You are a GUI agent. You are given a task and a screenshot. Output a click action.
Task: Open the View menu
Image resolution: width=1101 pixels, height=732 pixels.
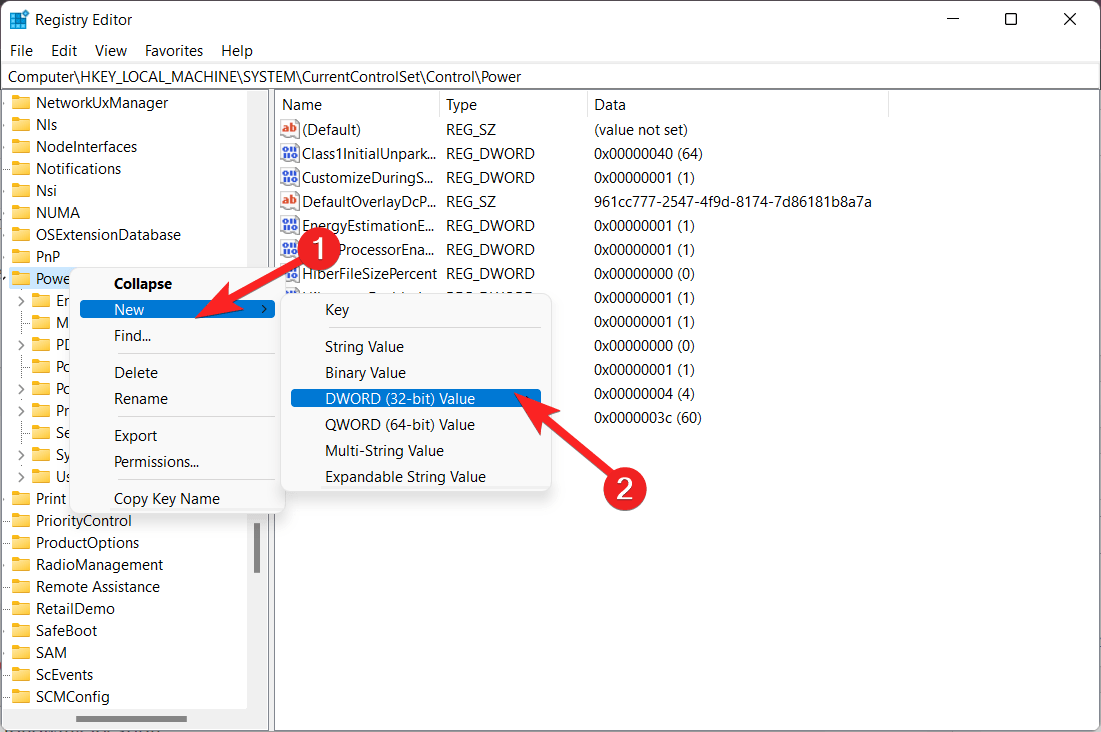(x=110, y=50)
